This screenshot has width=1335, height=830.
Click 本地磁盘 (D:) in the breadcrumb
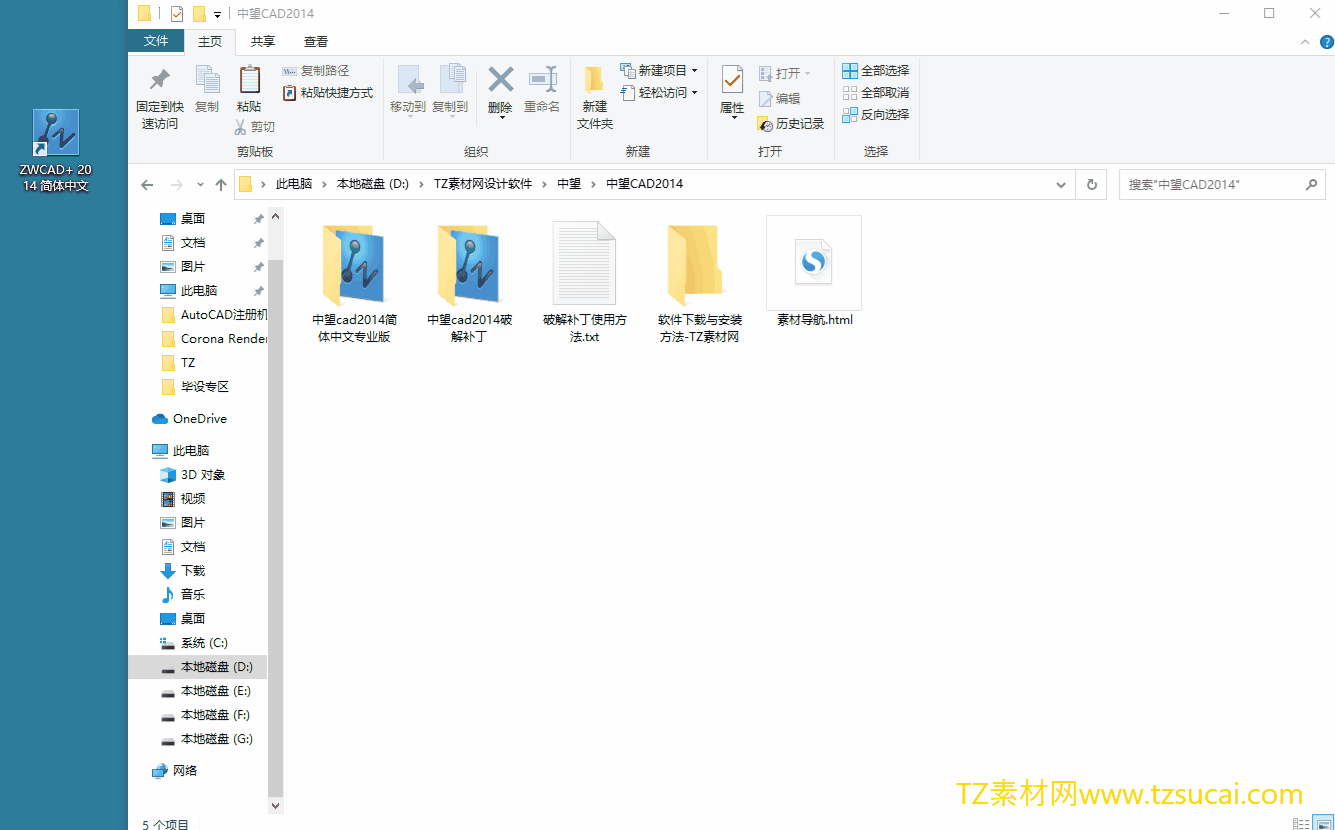click(x=373, y=184)
